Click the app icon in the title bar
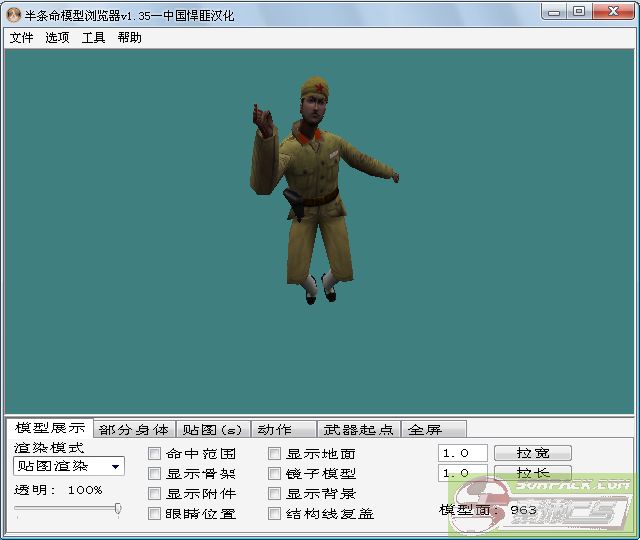The width and height of the screenshot is (640, 540). (x=14, y=12)
